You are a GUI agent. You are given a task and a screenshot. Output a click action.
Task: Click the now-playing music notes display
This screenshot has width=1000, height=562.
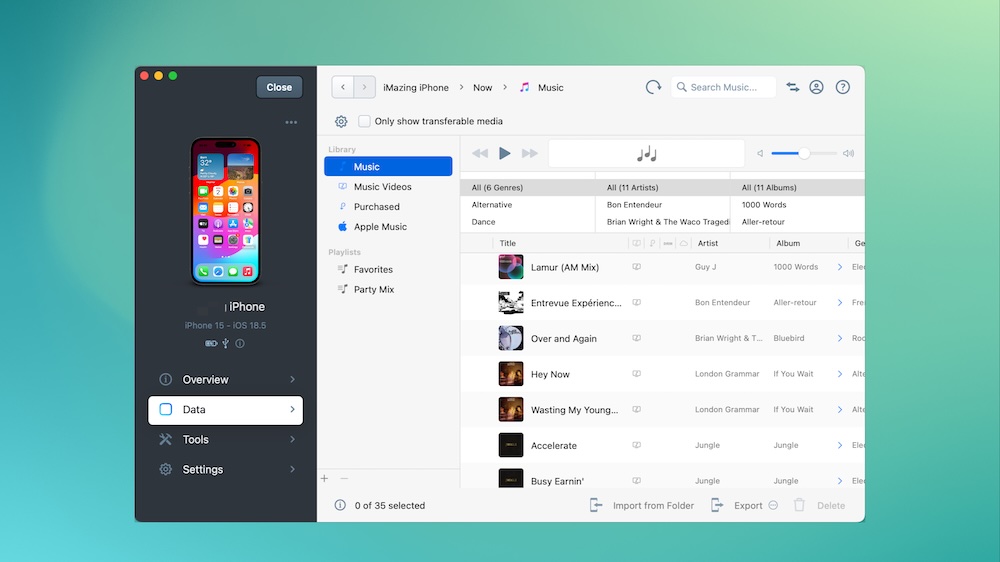[647, 154]
